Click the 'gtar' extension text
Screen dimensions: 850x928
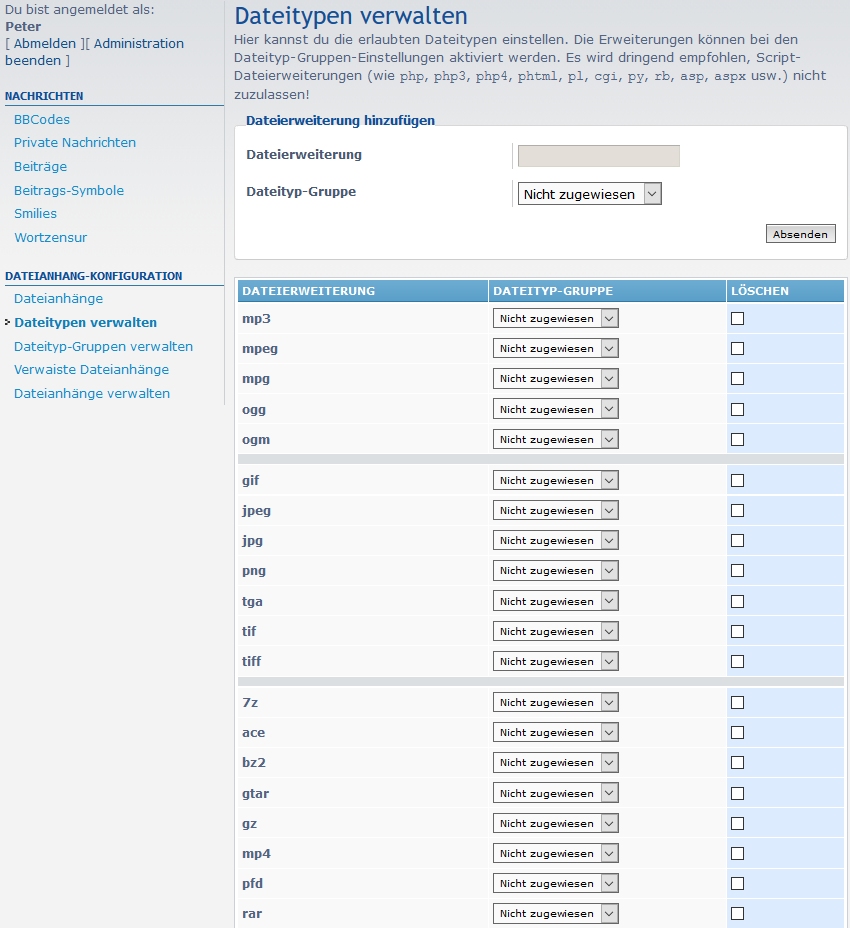point(256,793)
